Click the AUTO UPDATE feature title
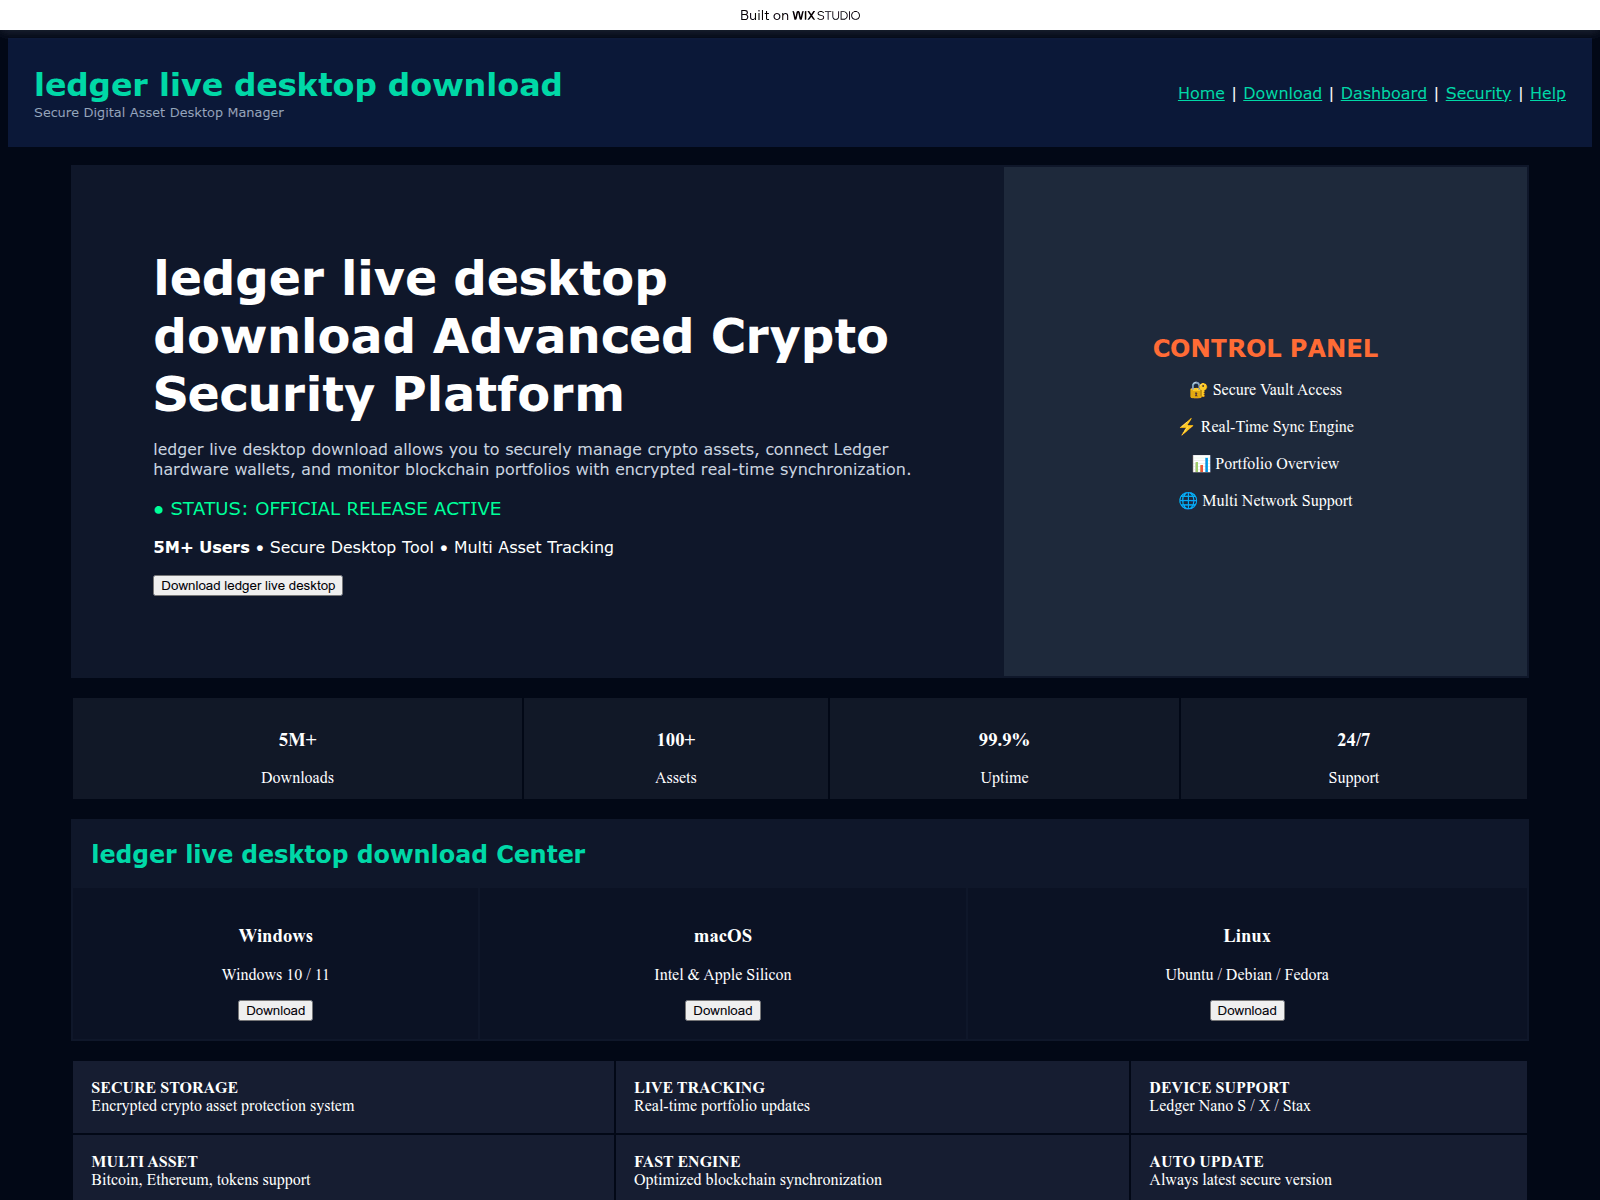The width and height of the screenshot is (1600, 1200). [1206, 1162]
